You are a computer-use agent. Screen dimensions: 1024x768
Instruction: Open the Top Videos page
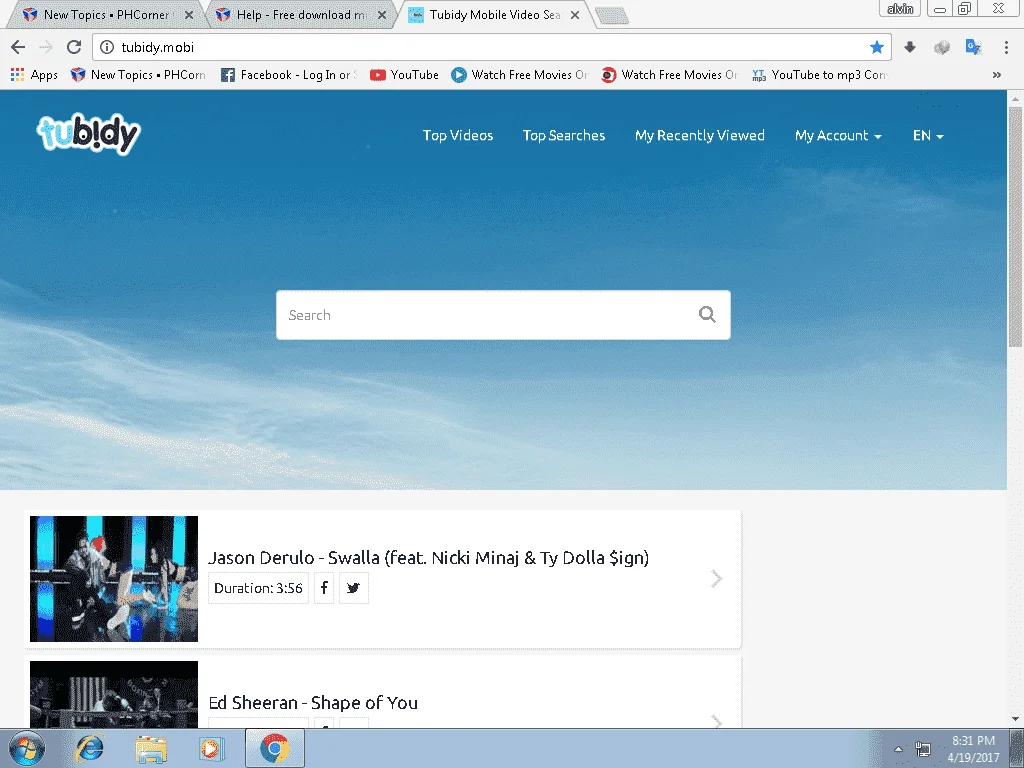458,135
